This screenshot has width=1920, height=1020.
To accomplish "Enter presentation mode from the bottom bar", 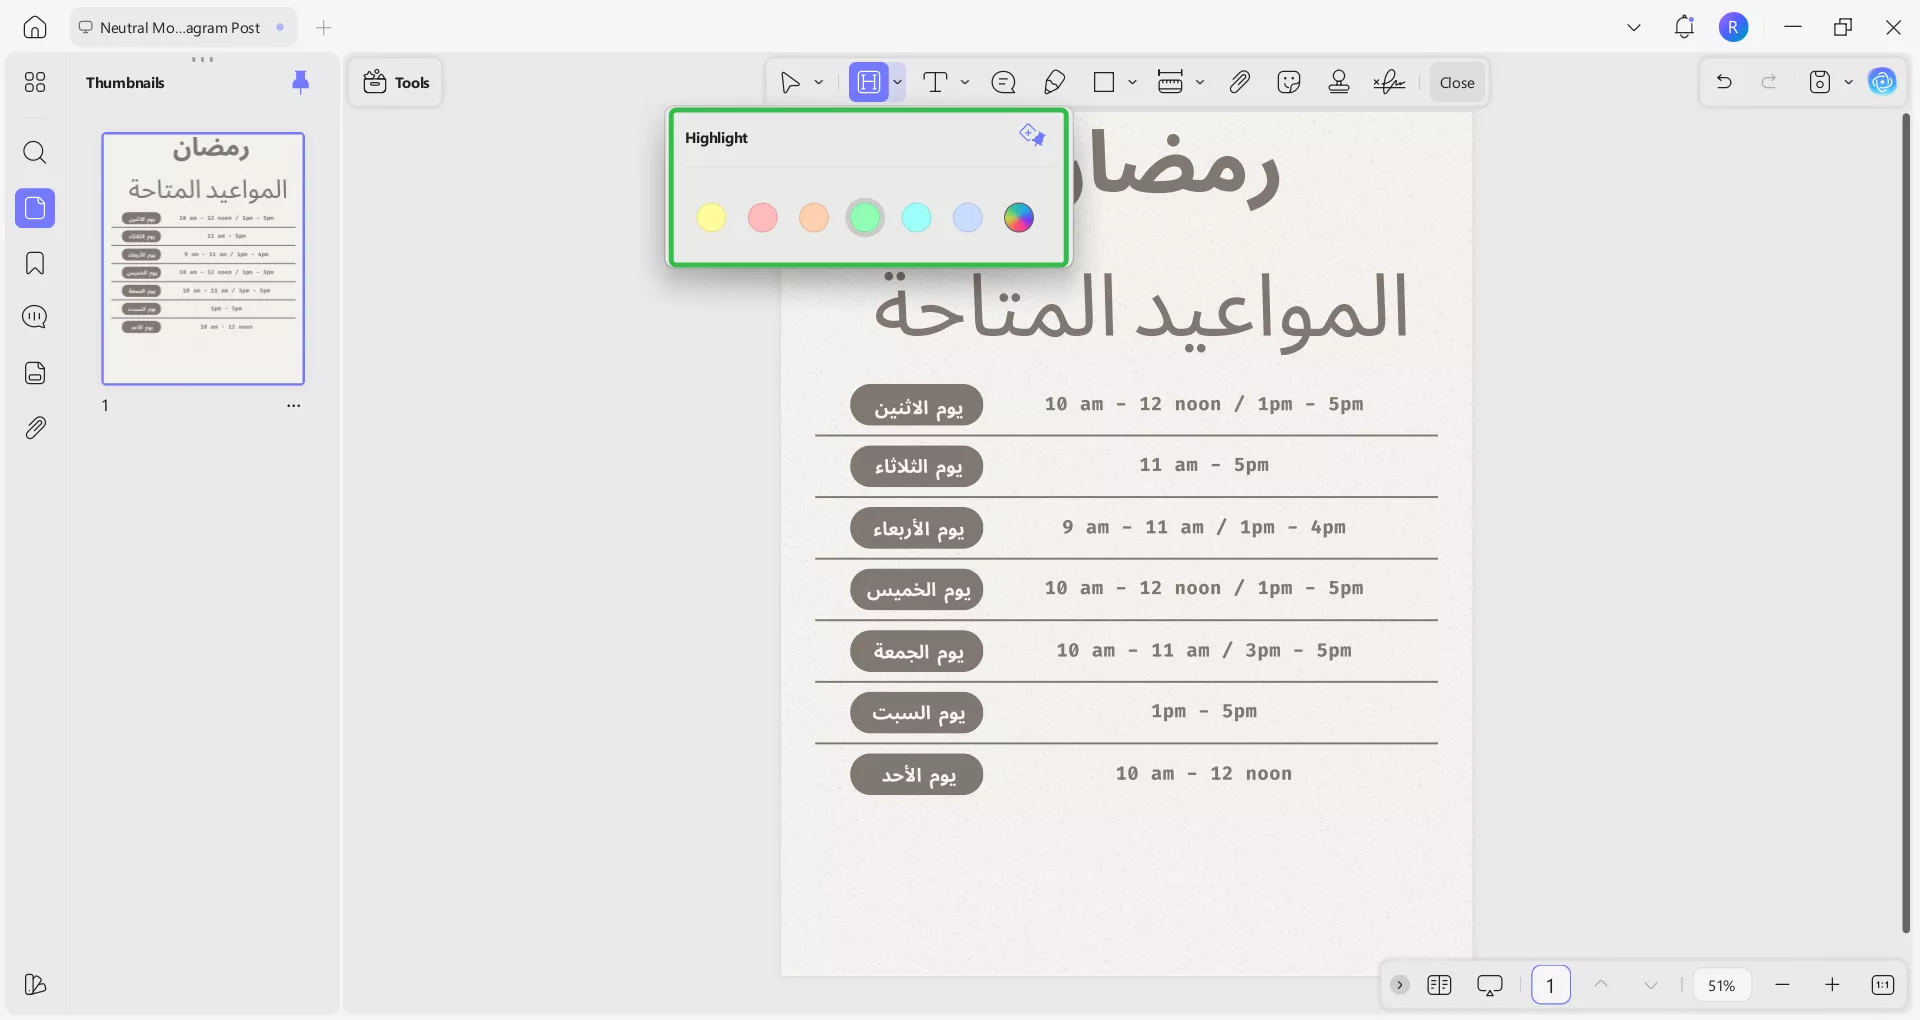I will tap(1490, 985).
